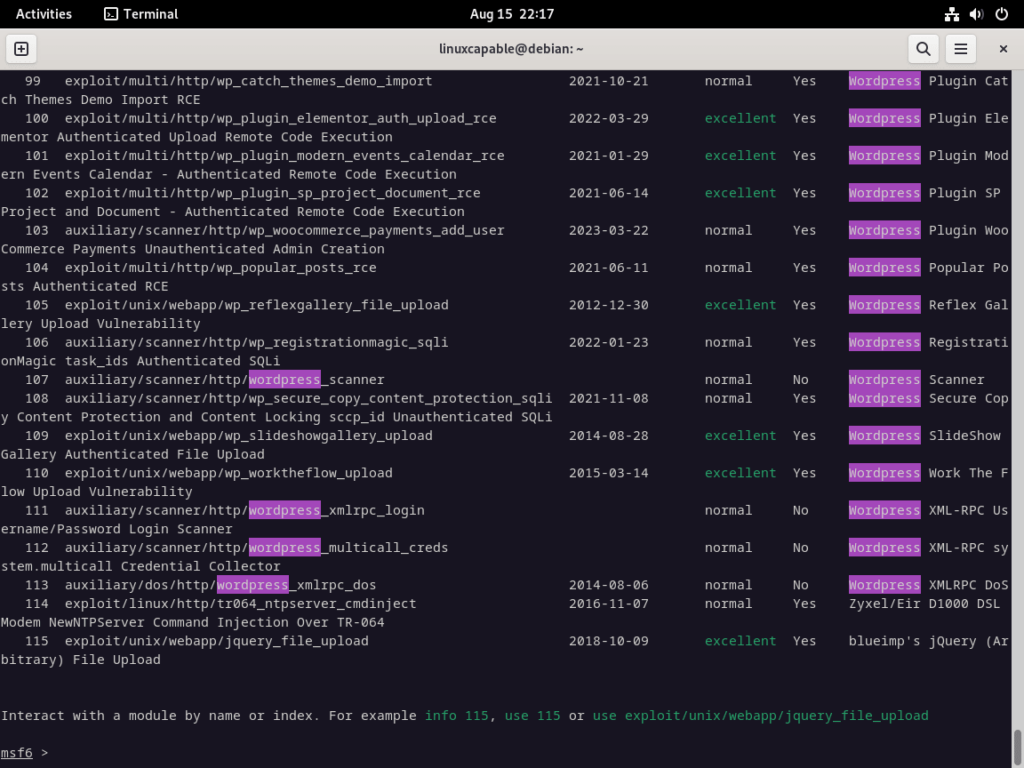Click module path wp_popular_posts_rce
Viewport: 1024px width, 768px height.
point(220,267)
